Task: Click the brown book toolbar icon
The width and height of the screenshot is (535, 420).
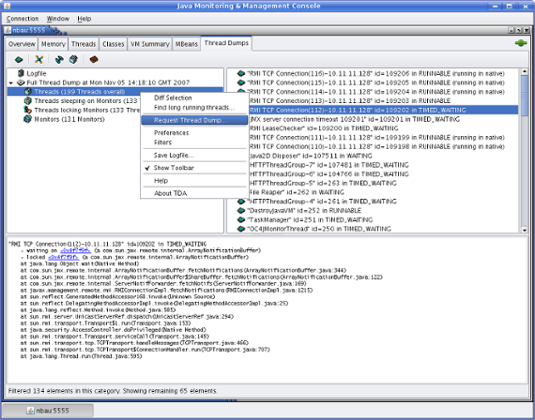Action: point(94,60)
